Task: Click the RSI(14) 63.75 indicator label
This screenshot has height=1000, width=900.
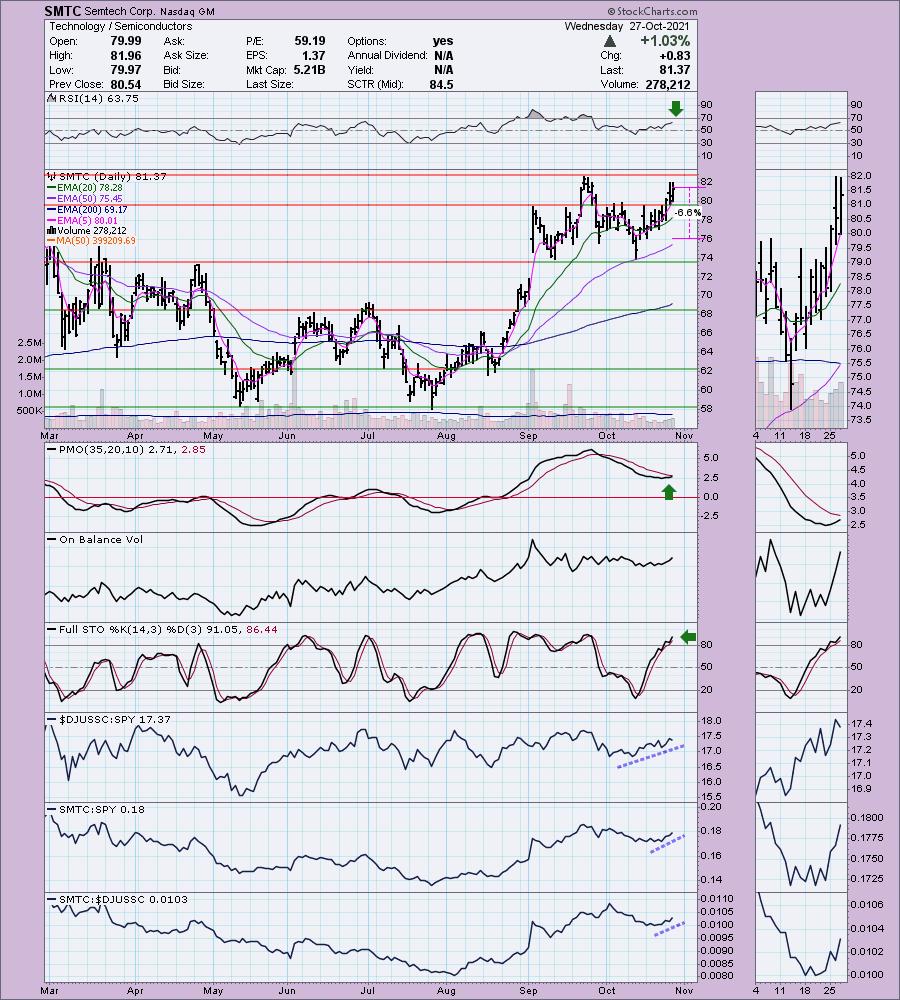Action: (98, 98)
